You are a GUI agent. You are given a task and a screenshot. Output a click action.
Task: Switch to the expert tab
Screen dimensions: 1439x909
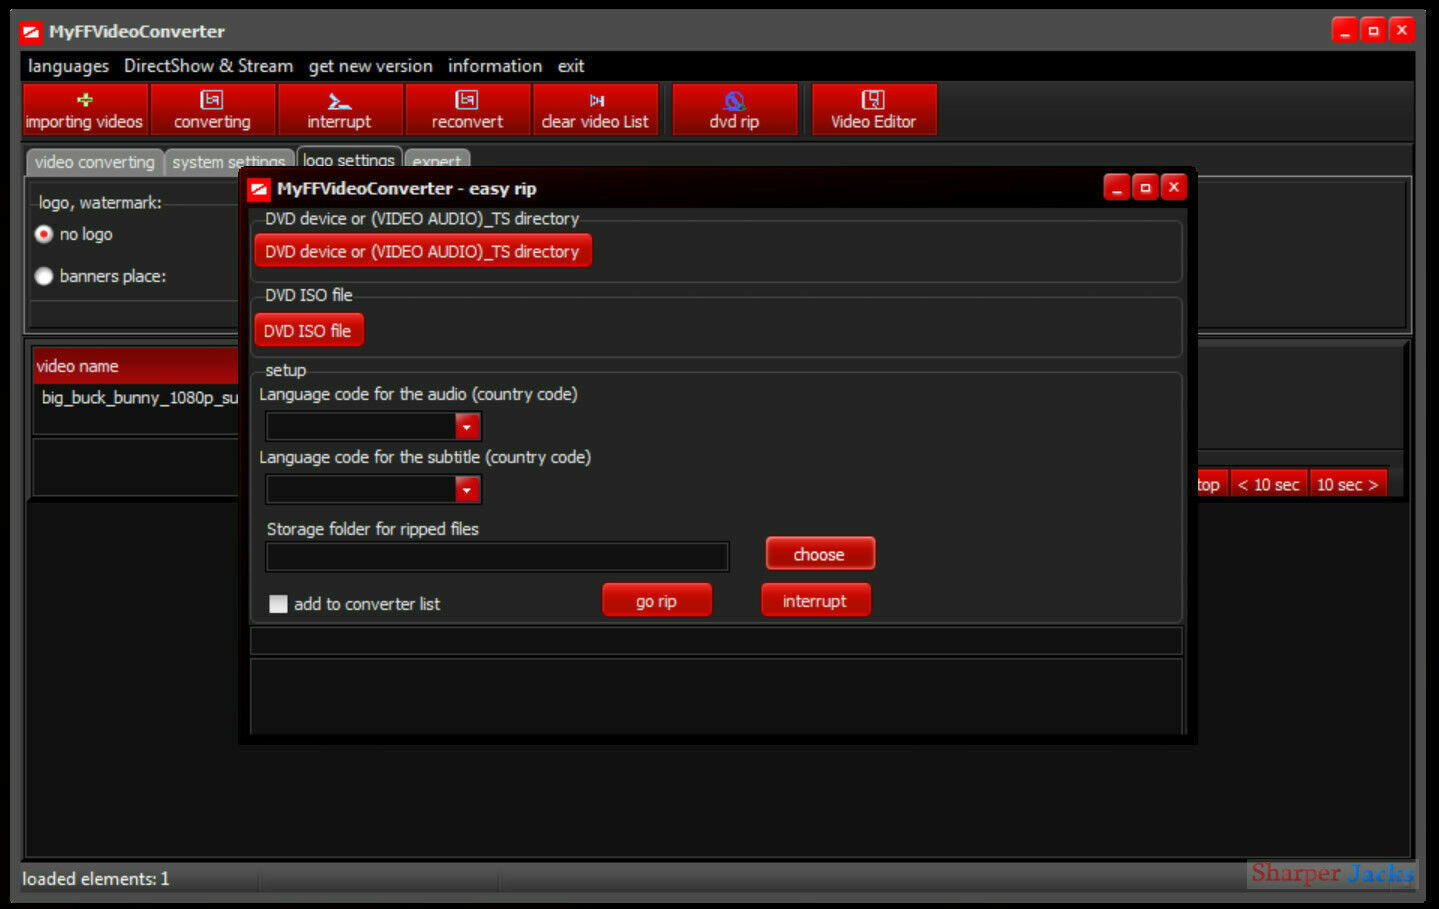[x=437, y=162]
